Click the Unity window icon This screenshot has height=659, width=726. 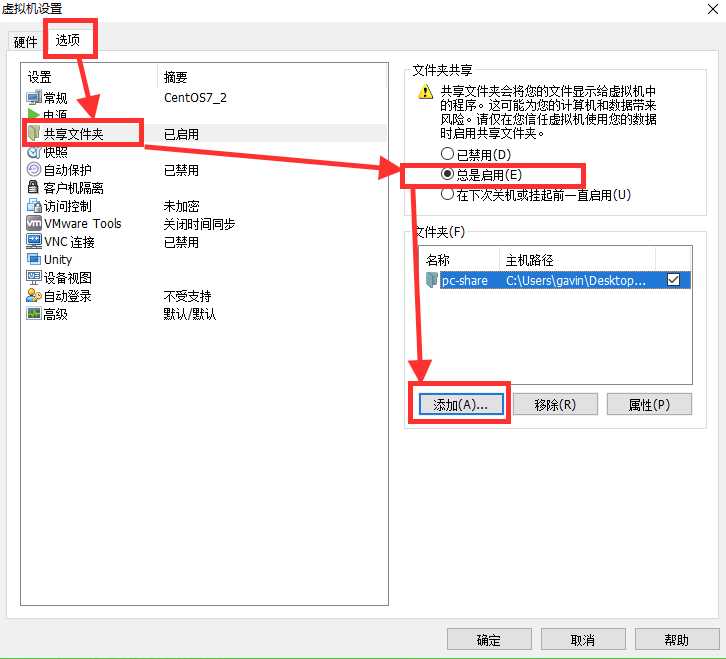34,259
